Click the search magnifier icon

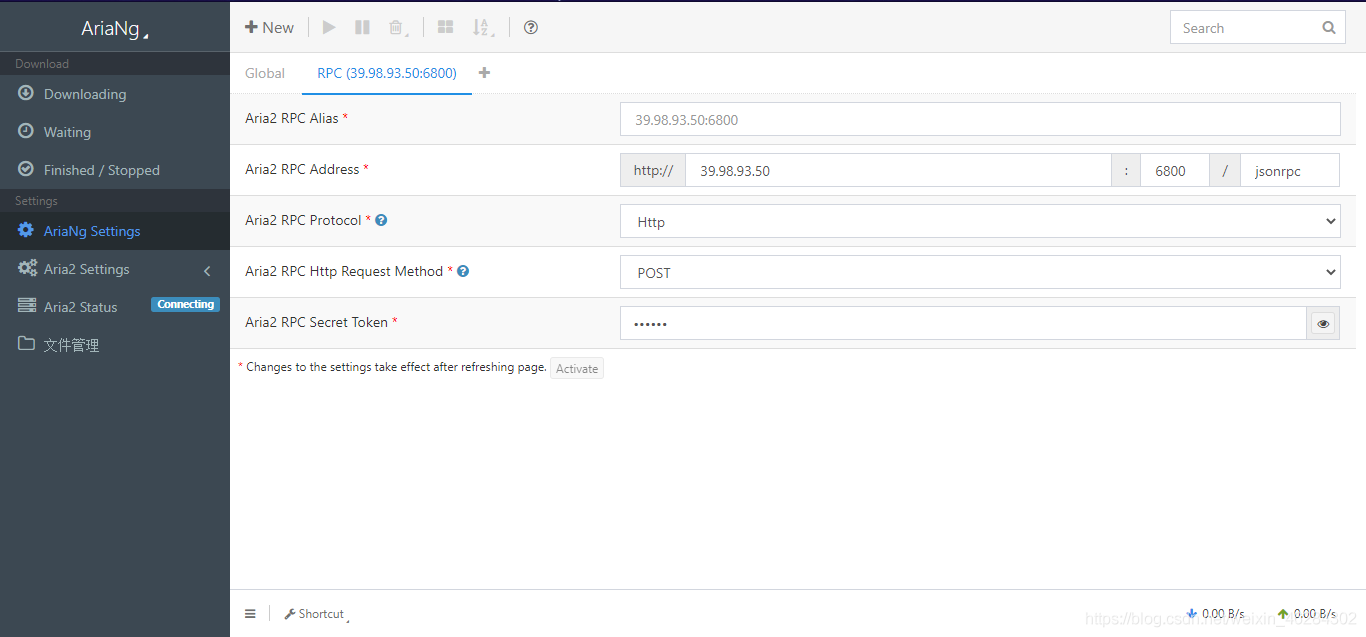pyautogui.click(x=1328, y=28)
